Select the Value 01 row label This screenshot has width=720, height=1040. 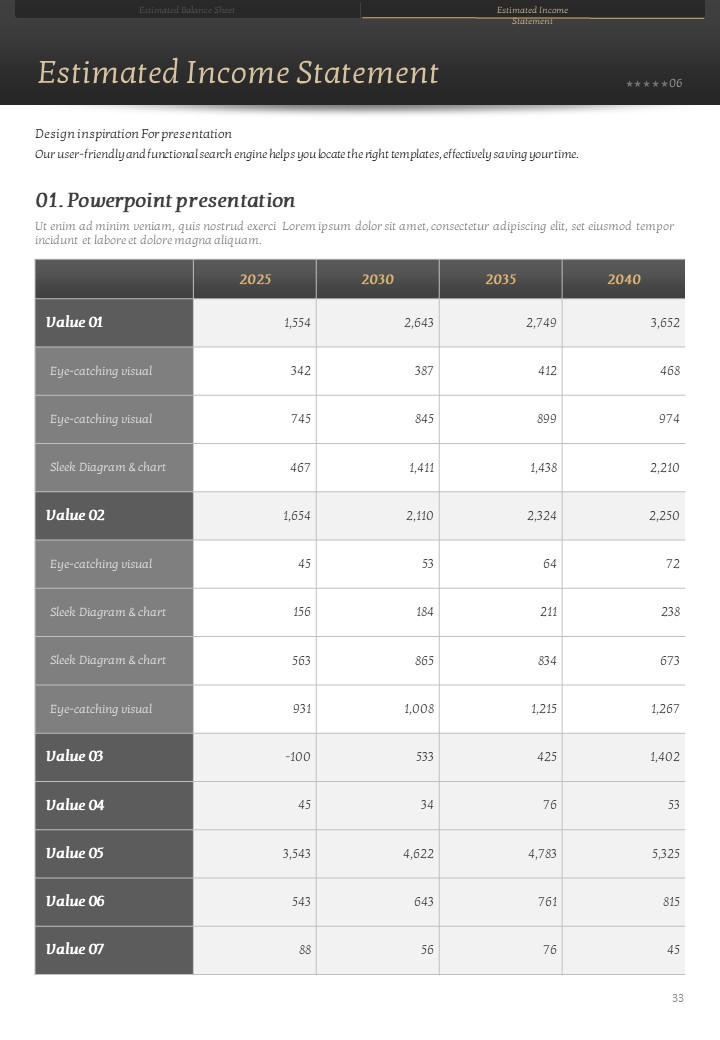75,322
